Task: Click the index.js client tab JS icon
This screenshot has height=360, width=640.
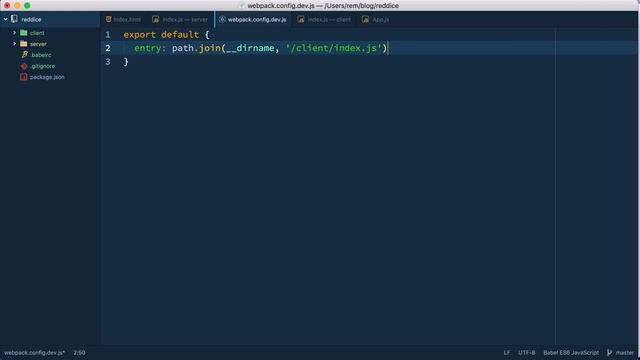Action: point(301,19)
